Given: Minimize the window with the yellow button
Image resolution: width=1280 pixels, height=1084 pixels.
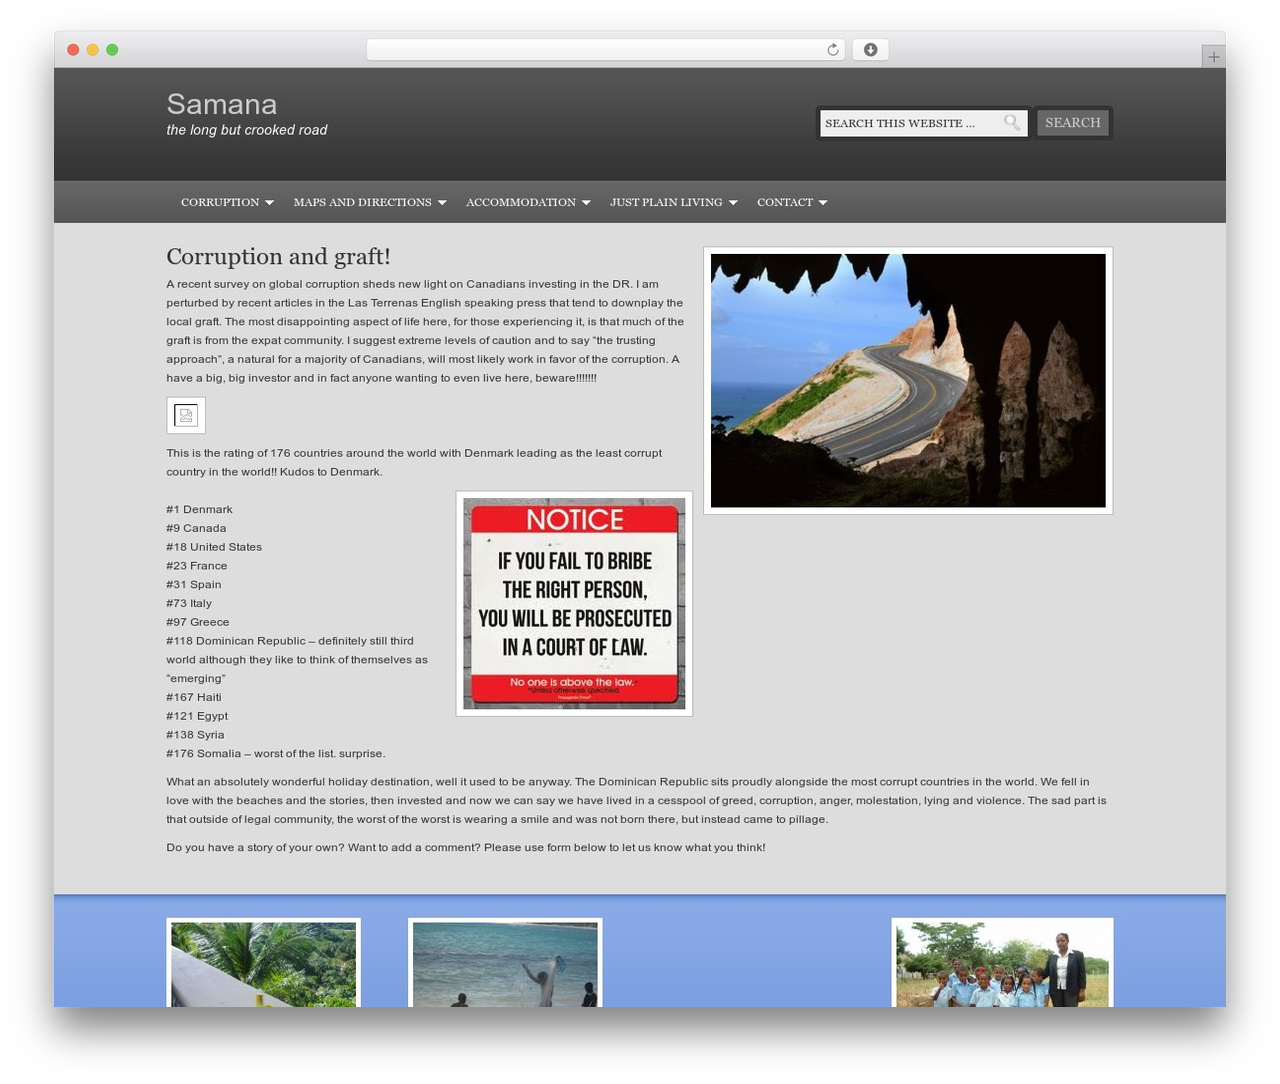Looking at the screenshot, I should point(92,50).
